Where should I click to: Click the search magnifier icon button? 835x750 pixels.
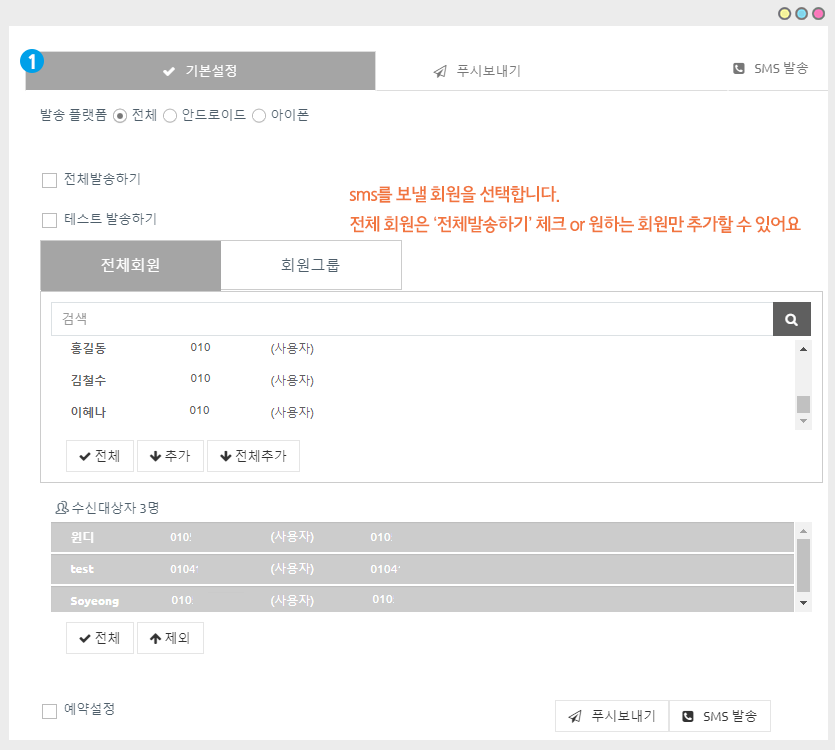point(791,319)
